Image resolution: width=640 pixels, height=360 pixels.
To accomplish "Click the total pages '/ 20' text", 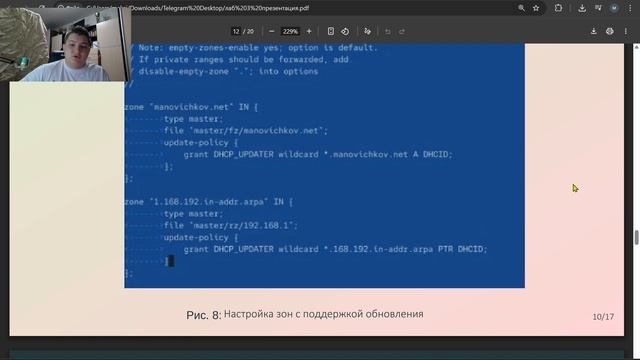I will click(248, 31).
